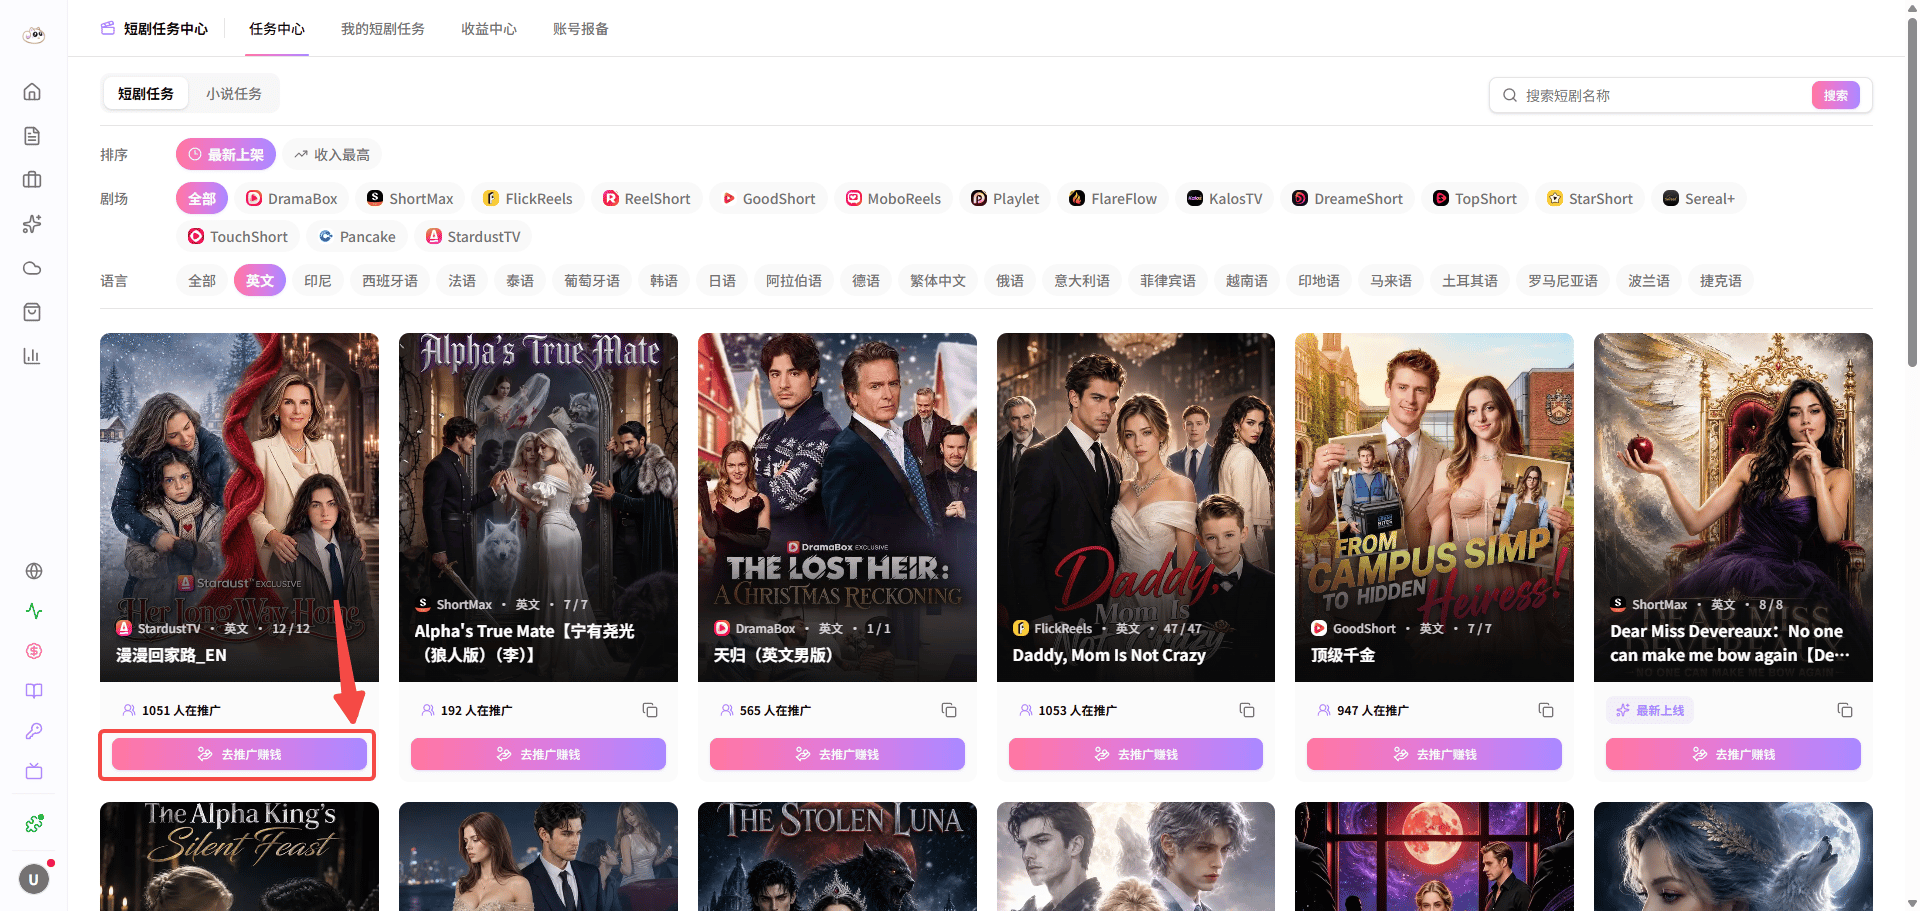Select the 西班牙语 language filter
The height and width of the screenshot is (911, 1920).
tap(390, 281)
